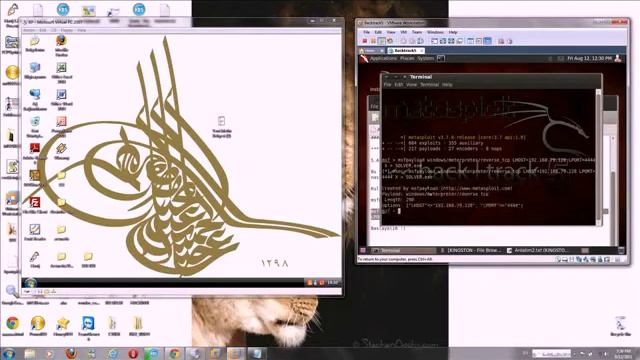Open System menu in BackTrack panel
Screen dimensions: 640x360
(425, 59)
